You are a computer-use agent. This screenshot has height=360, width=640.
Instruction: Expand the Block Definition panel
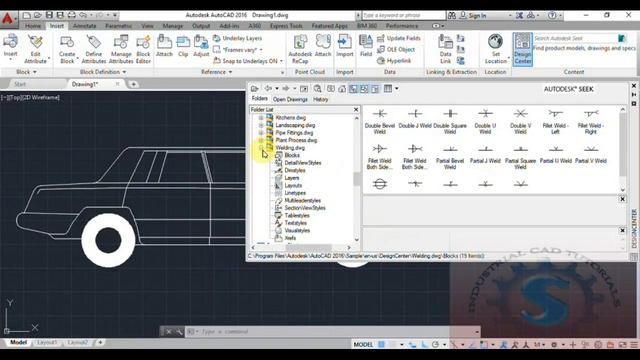click(103, 72)
